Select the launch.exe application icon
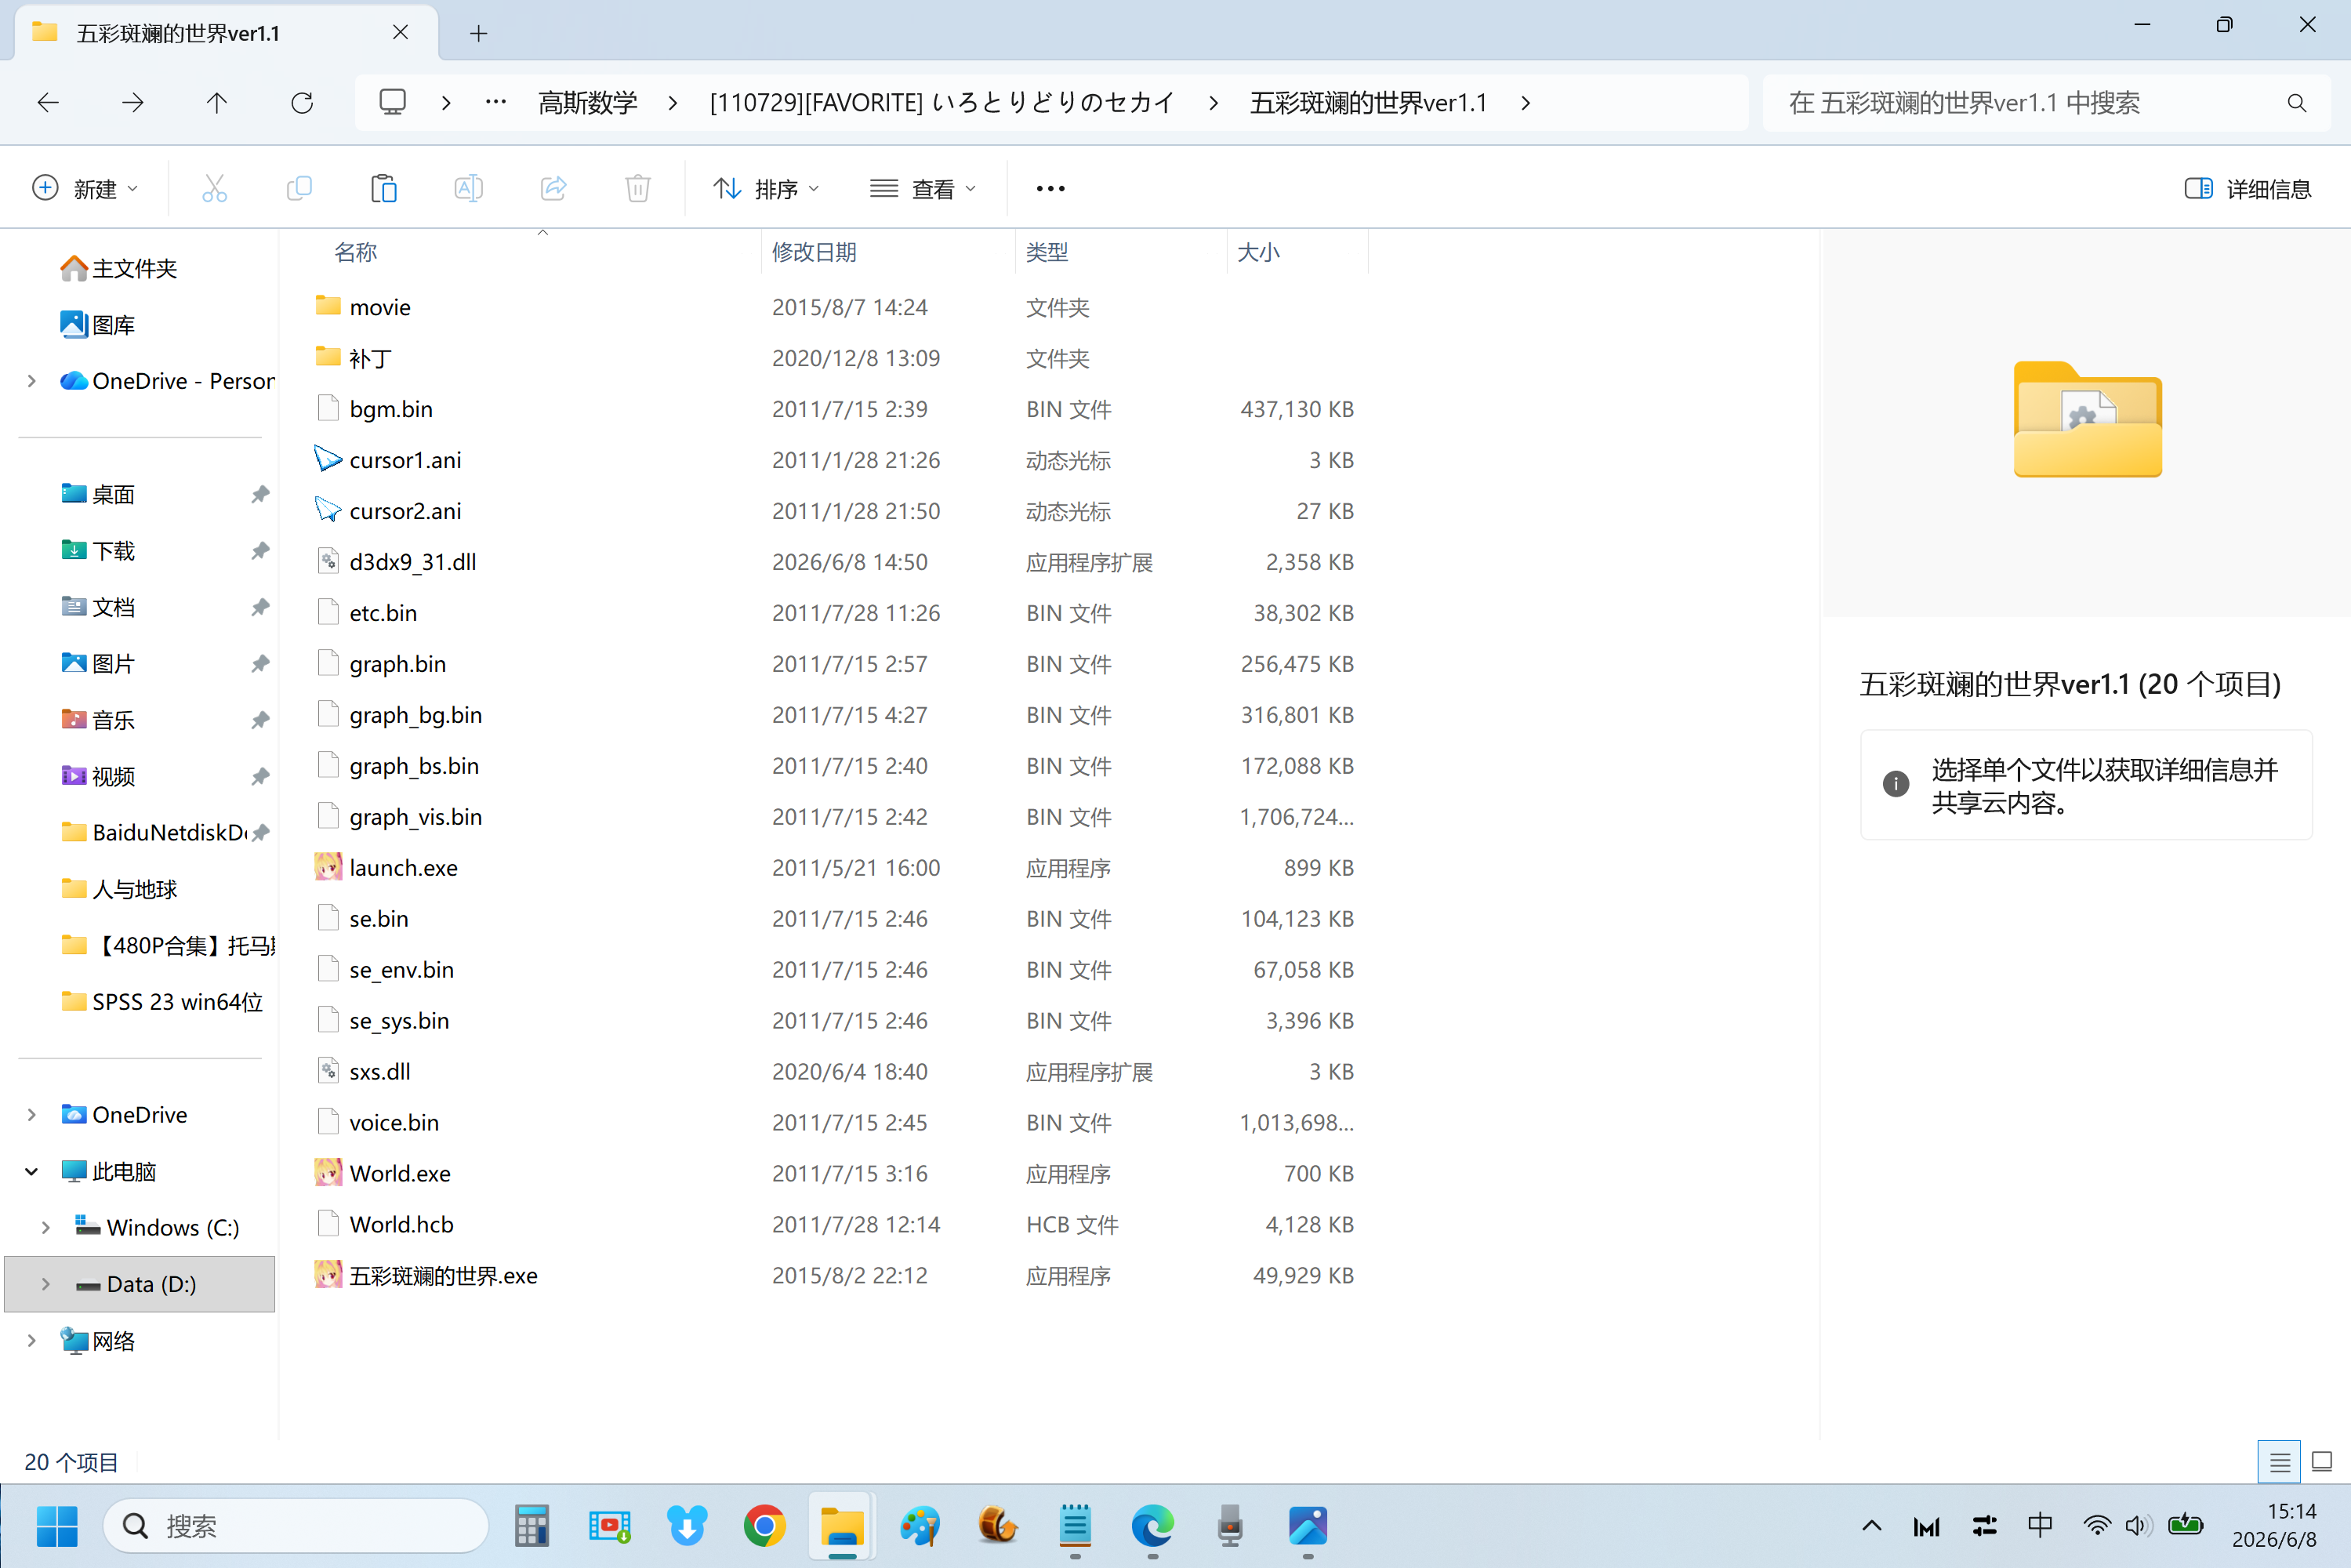This screenshot has height=1568, width=2351. (328, 867)
